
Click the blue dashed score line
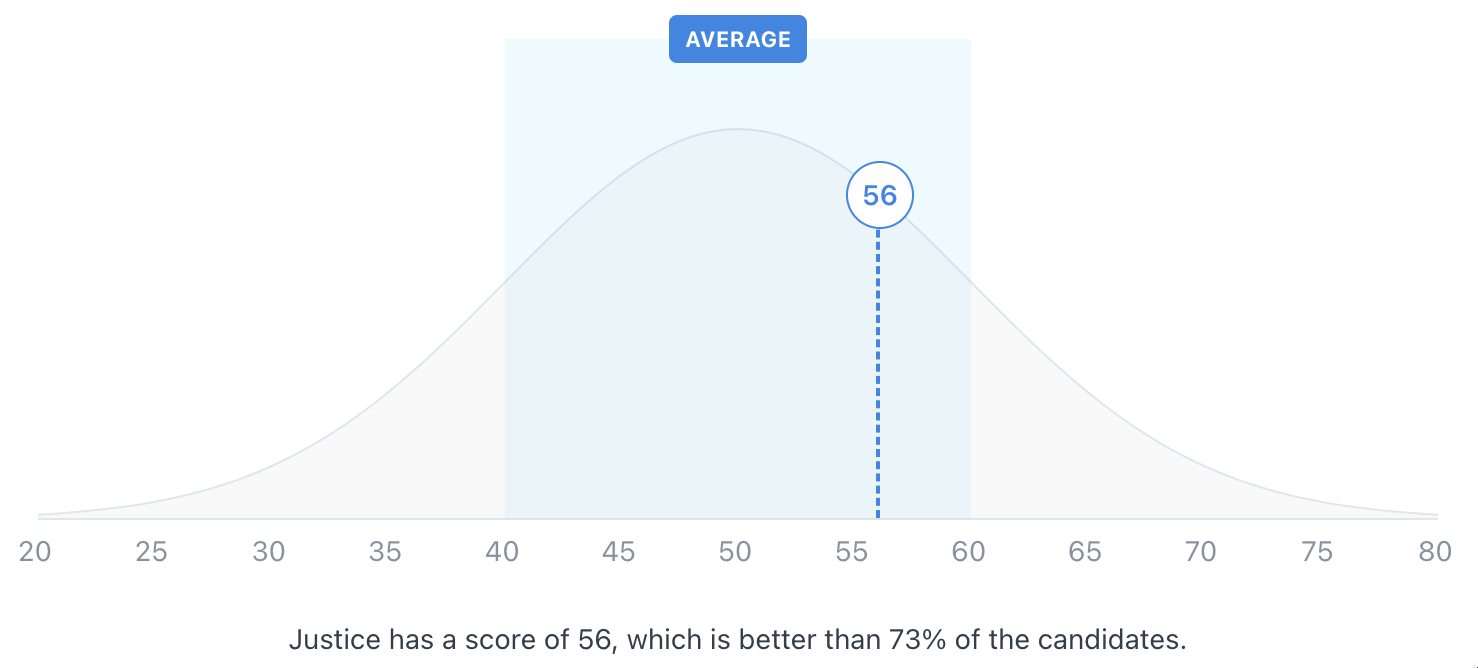[x=878, y=380]
